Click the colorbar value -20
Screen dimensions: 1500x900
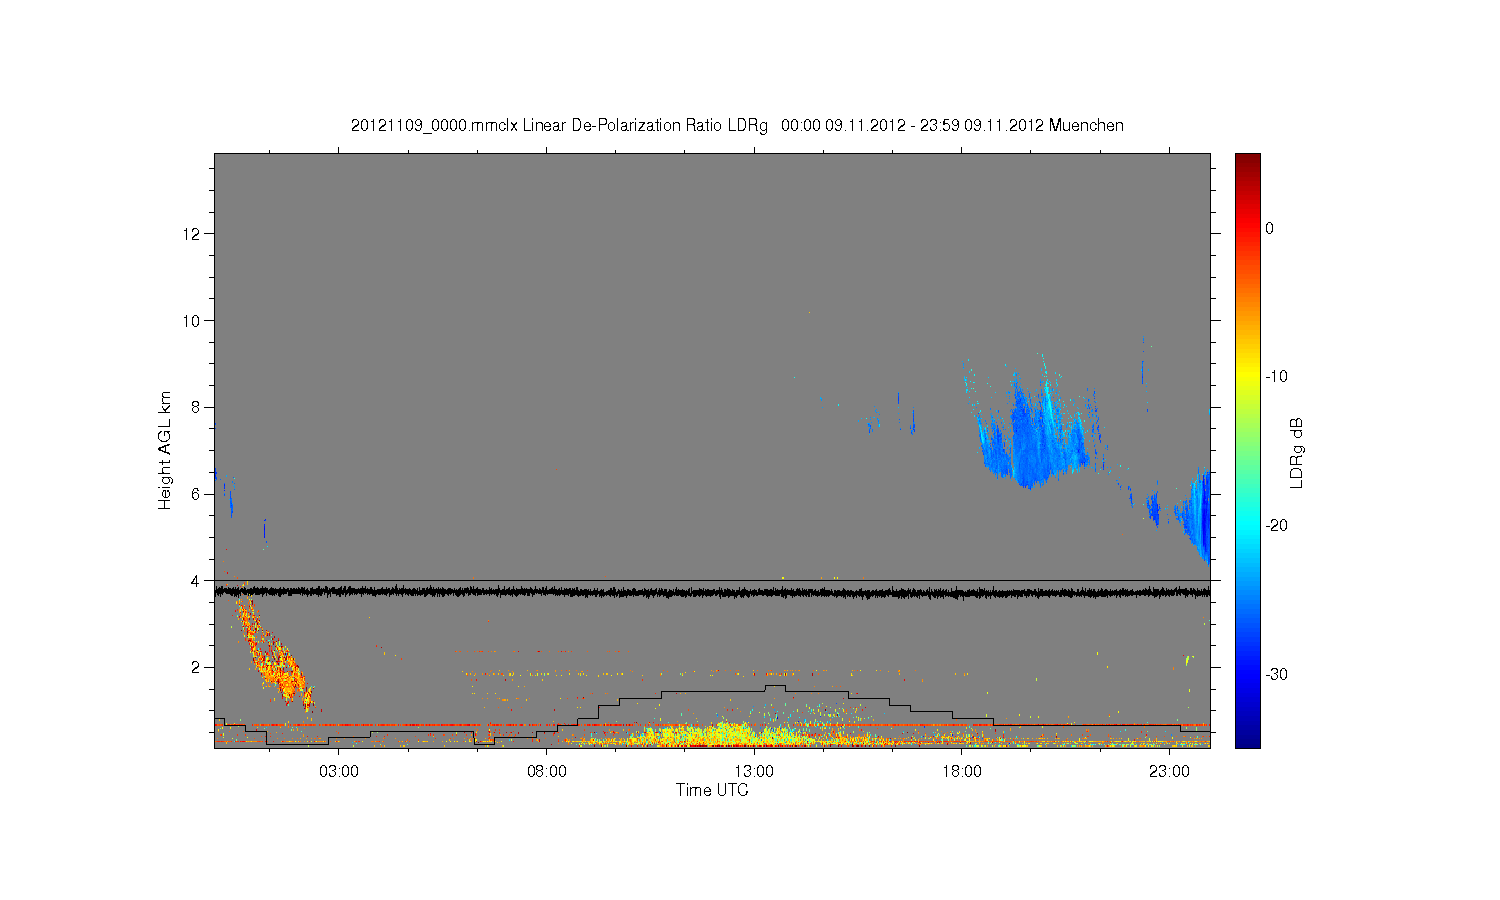[x=1276, y=525]
